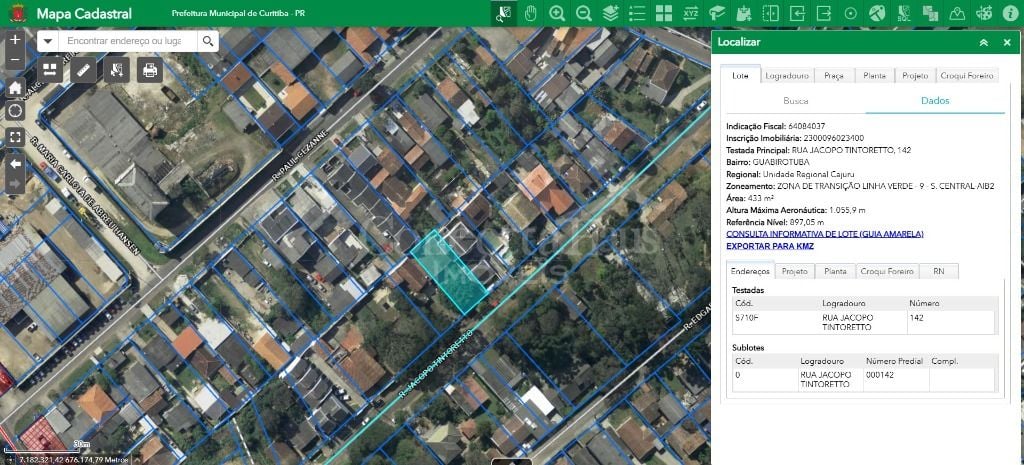1024x465 pixels.
Task: Open the ruler measurement tool
Action: coord(83,69)
